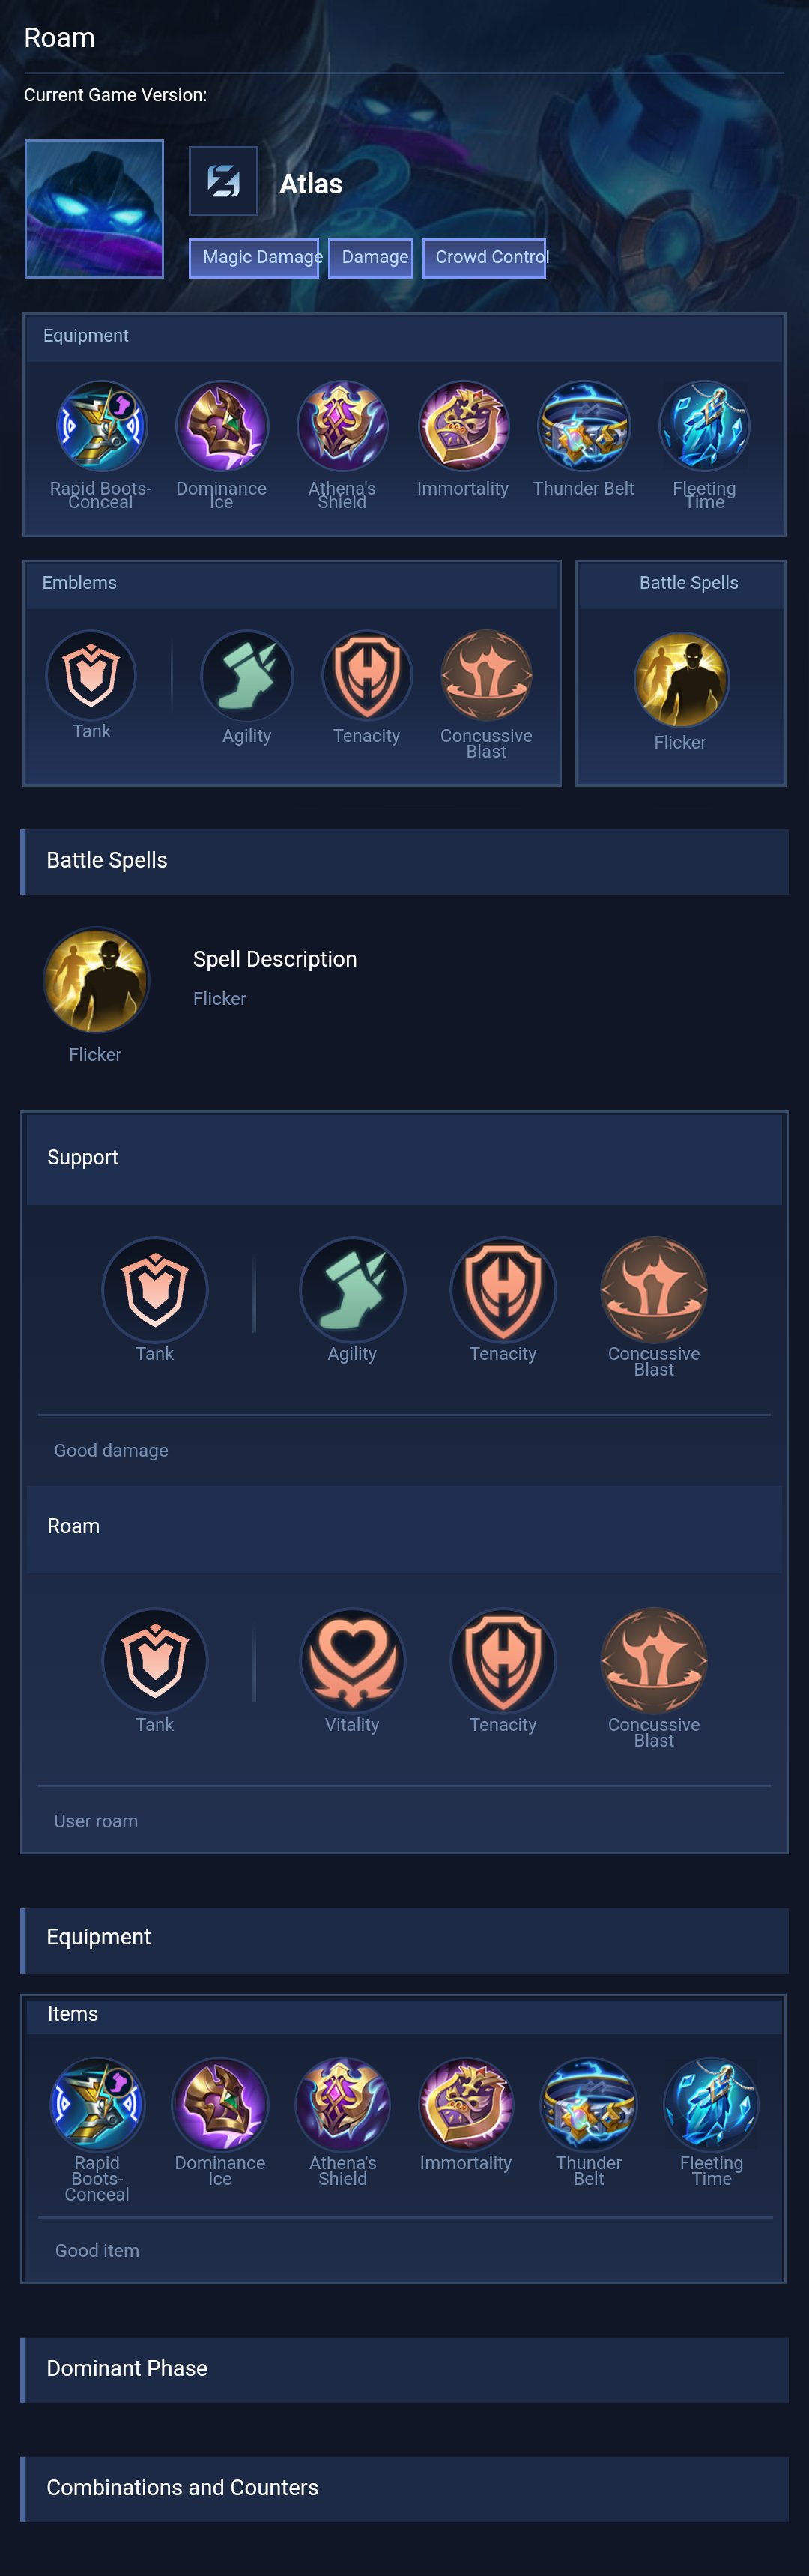809x2576 pixels.
Task: Click the Thunder Belt icon in top Equipment panel
Action: click(584, 426)
